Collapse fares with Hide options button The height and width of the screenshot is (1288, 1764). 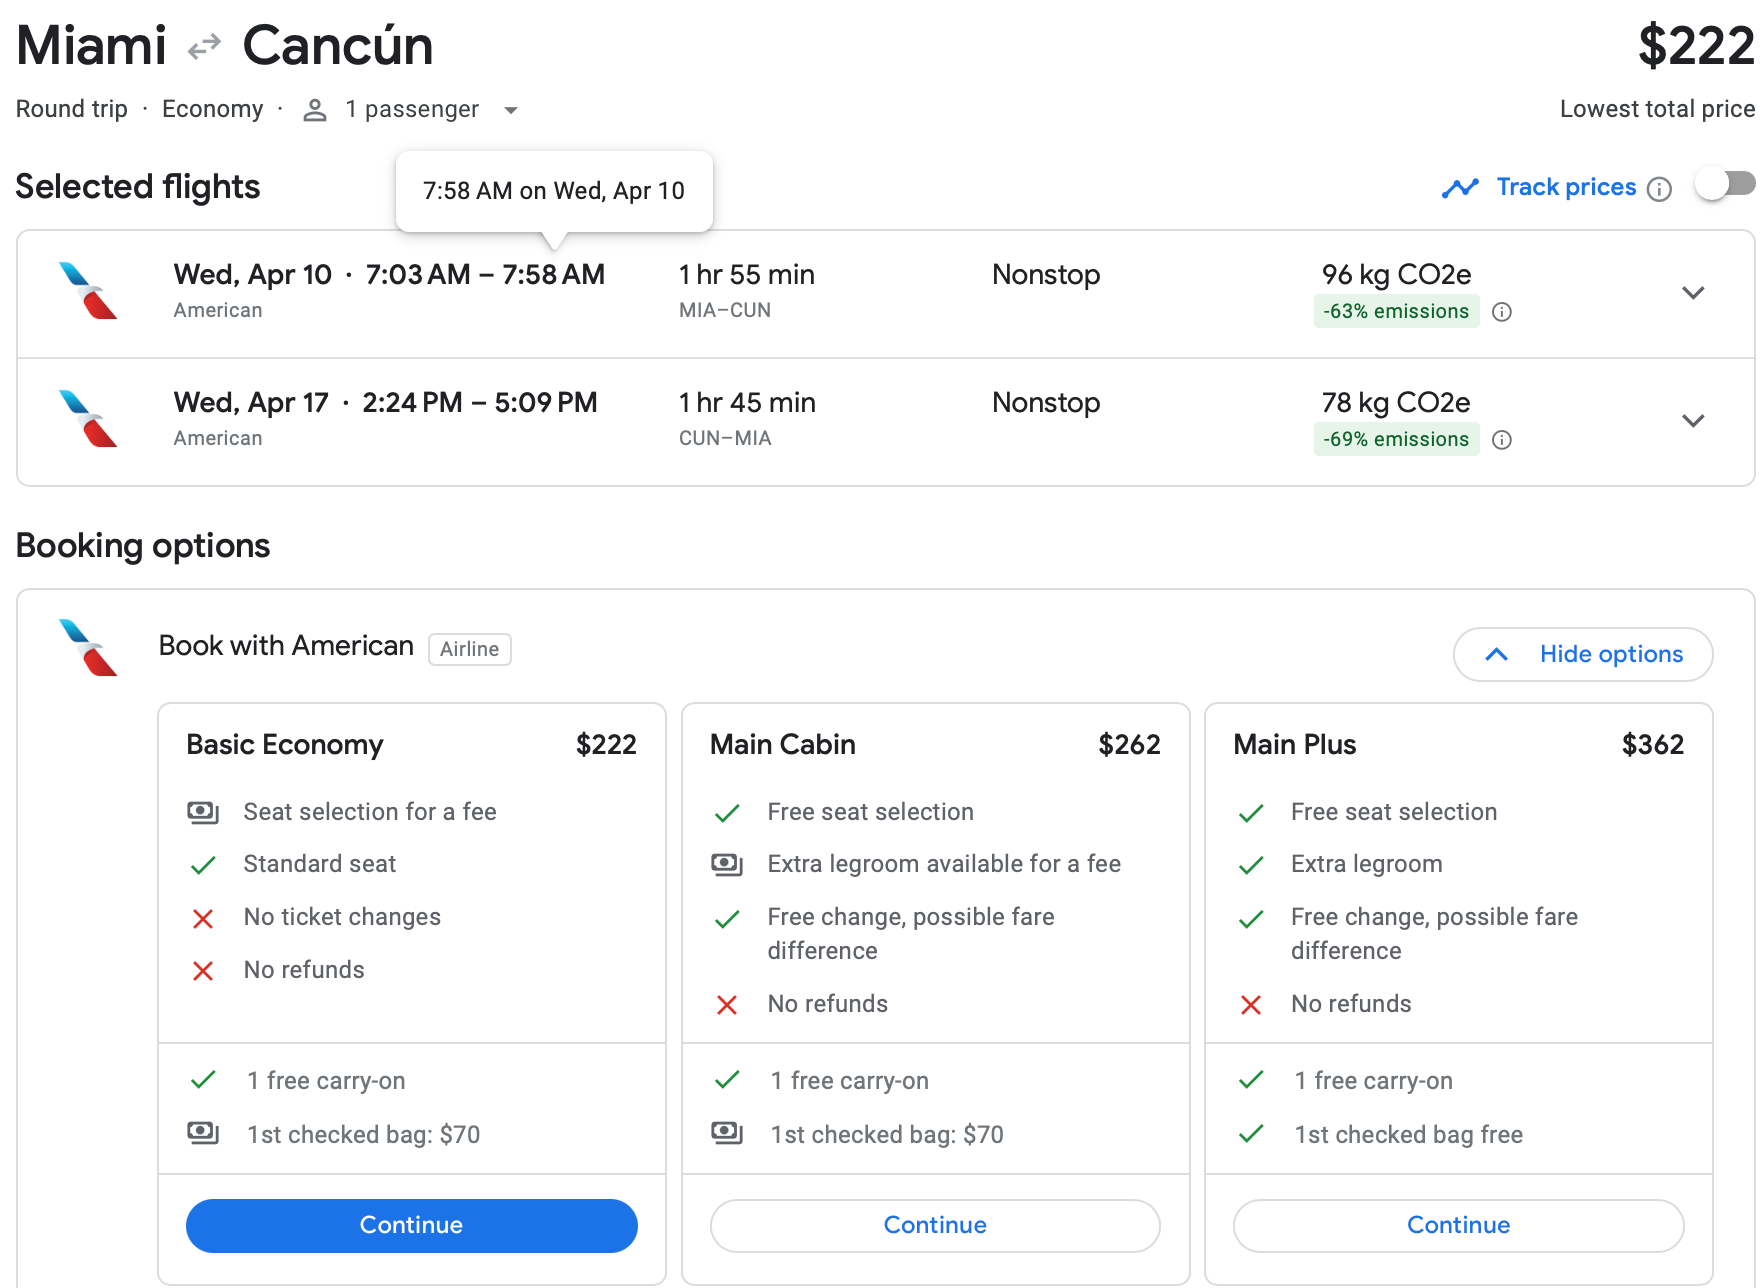click(x=1582, y=654)
